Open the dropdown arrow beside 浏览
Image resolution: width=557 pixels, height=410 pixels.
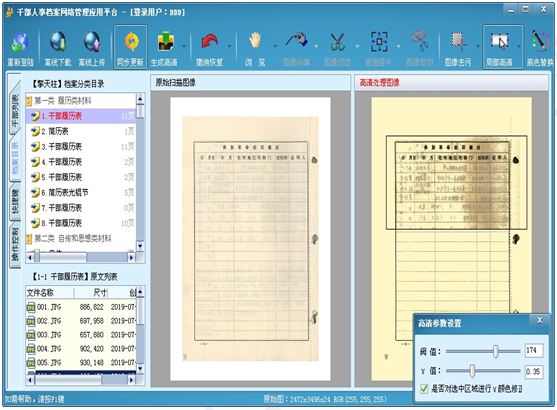(x=275, y=46)
